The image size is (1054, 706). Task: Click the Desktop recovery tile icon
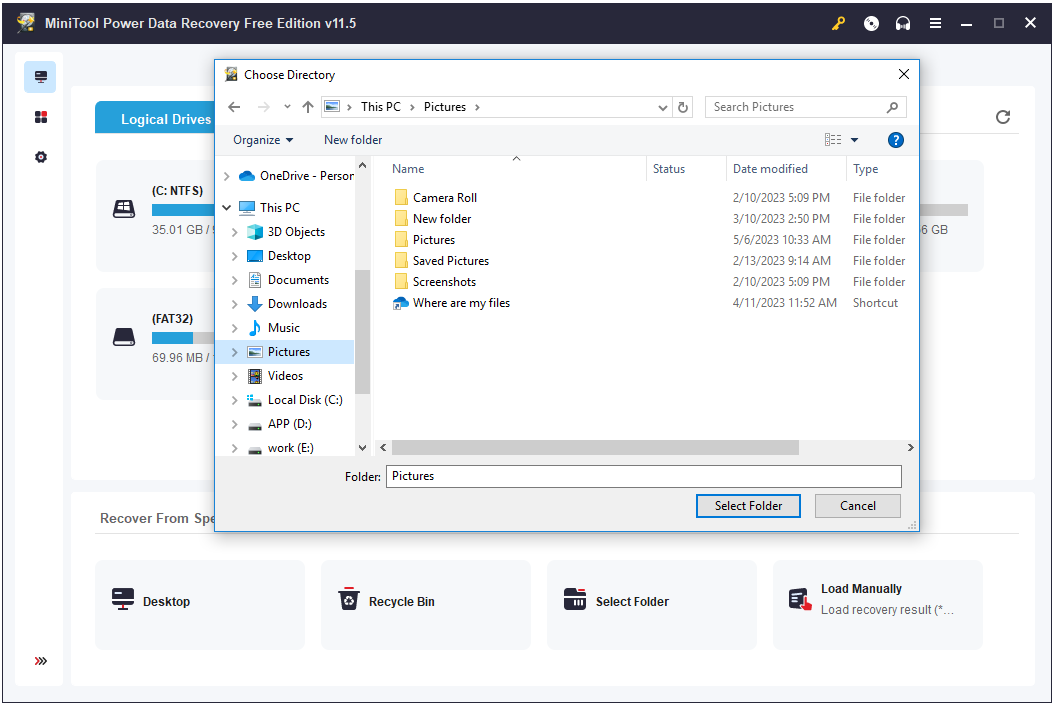coord(122,598)
